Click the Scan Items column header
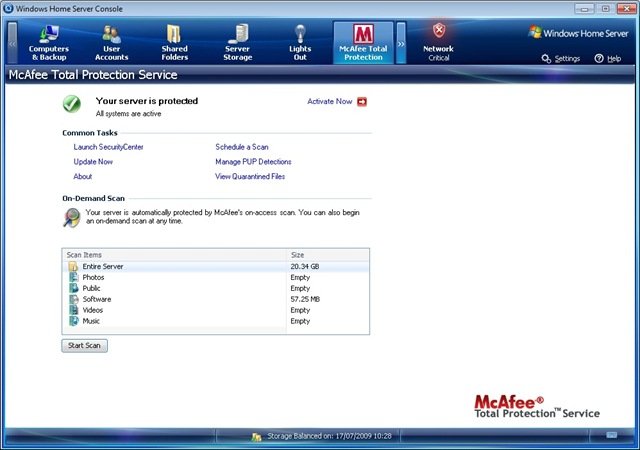640x450 pixels. click(x=174, y=255)
